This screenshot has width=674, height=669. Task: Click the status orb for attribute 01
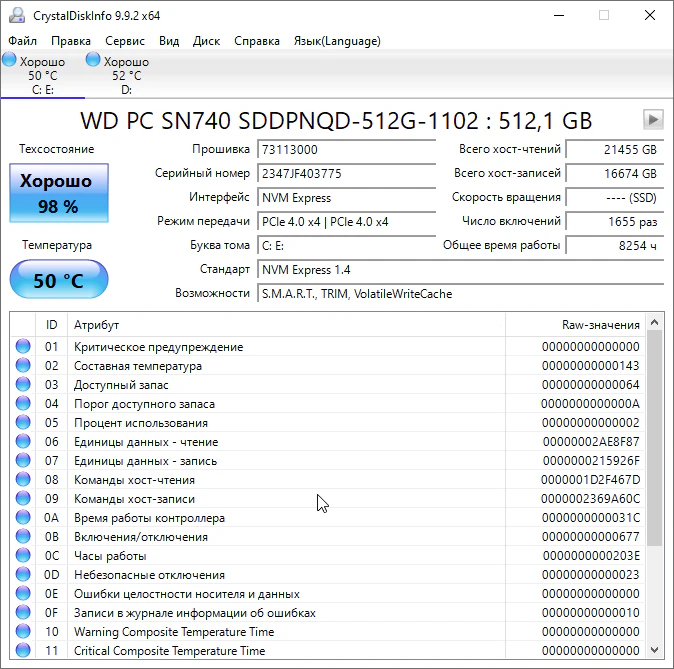[23, 346]
